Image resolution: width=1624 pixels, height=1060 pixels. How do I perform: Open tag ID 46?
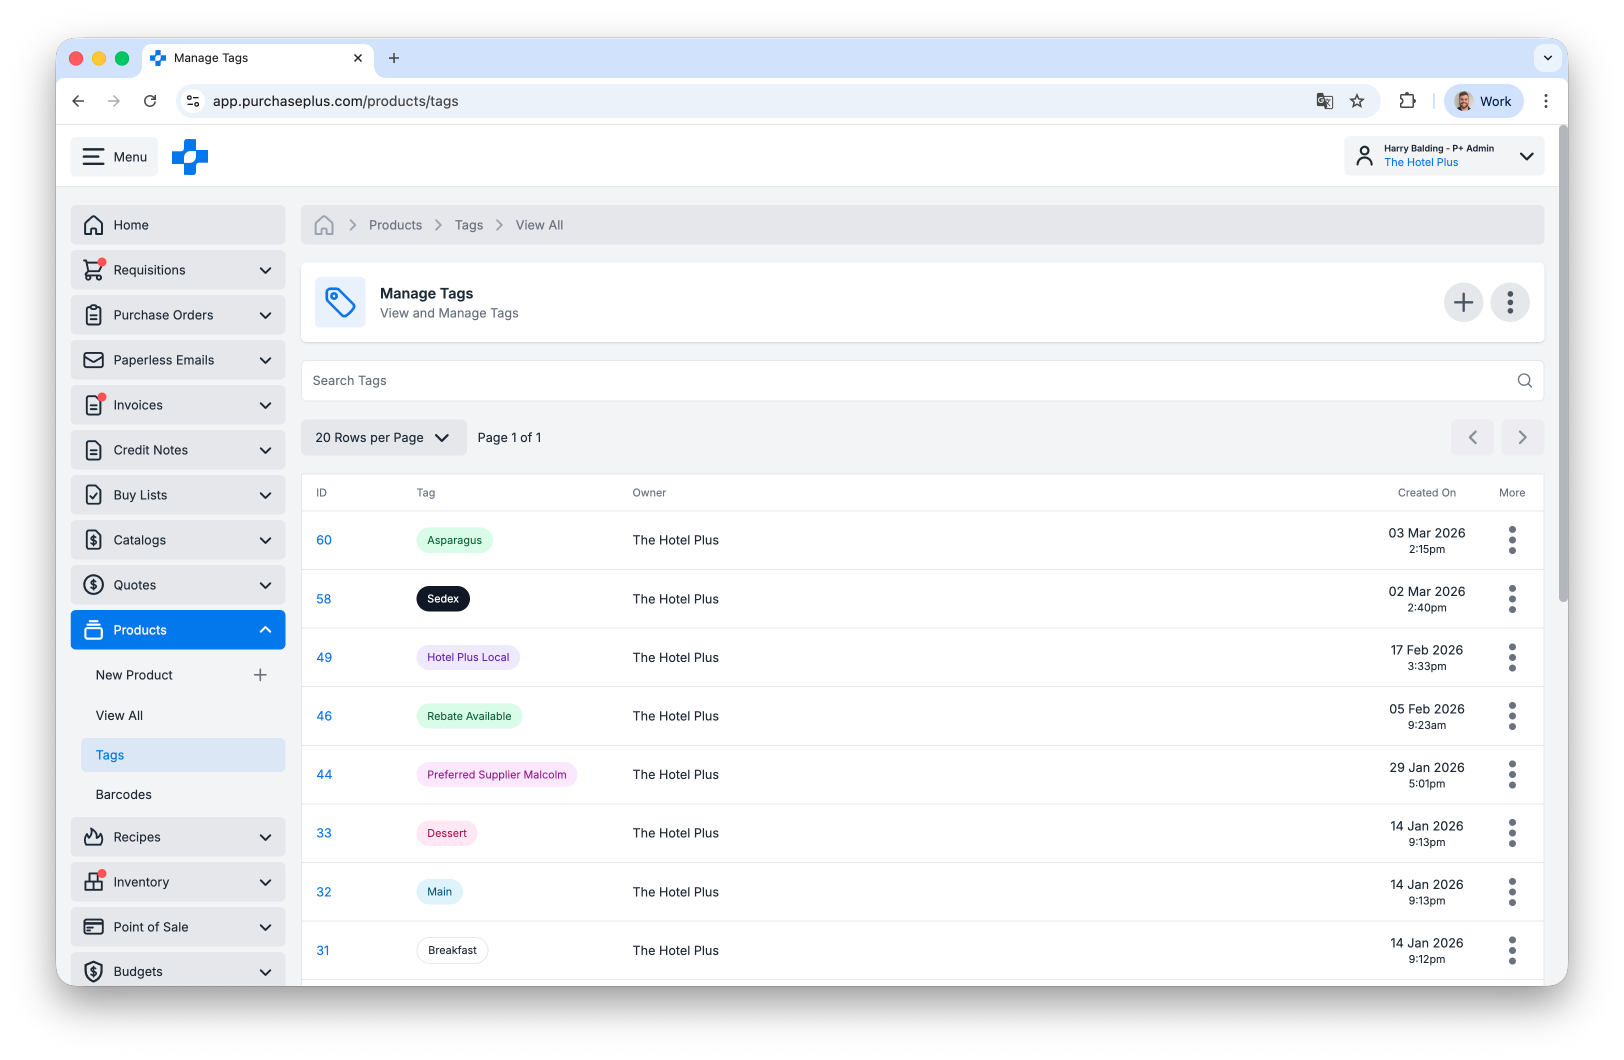point(324,716)
